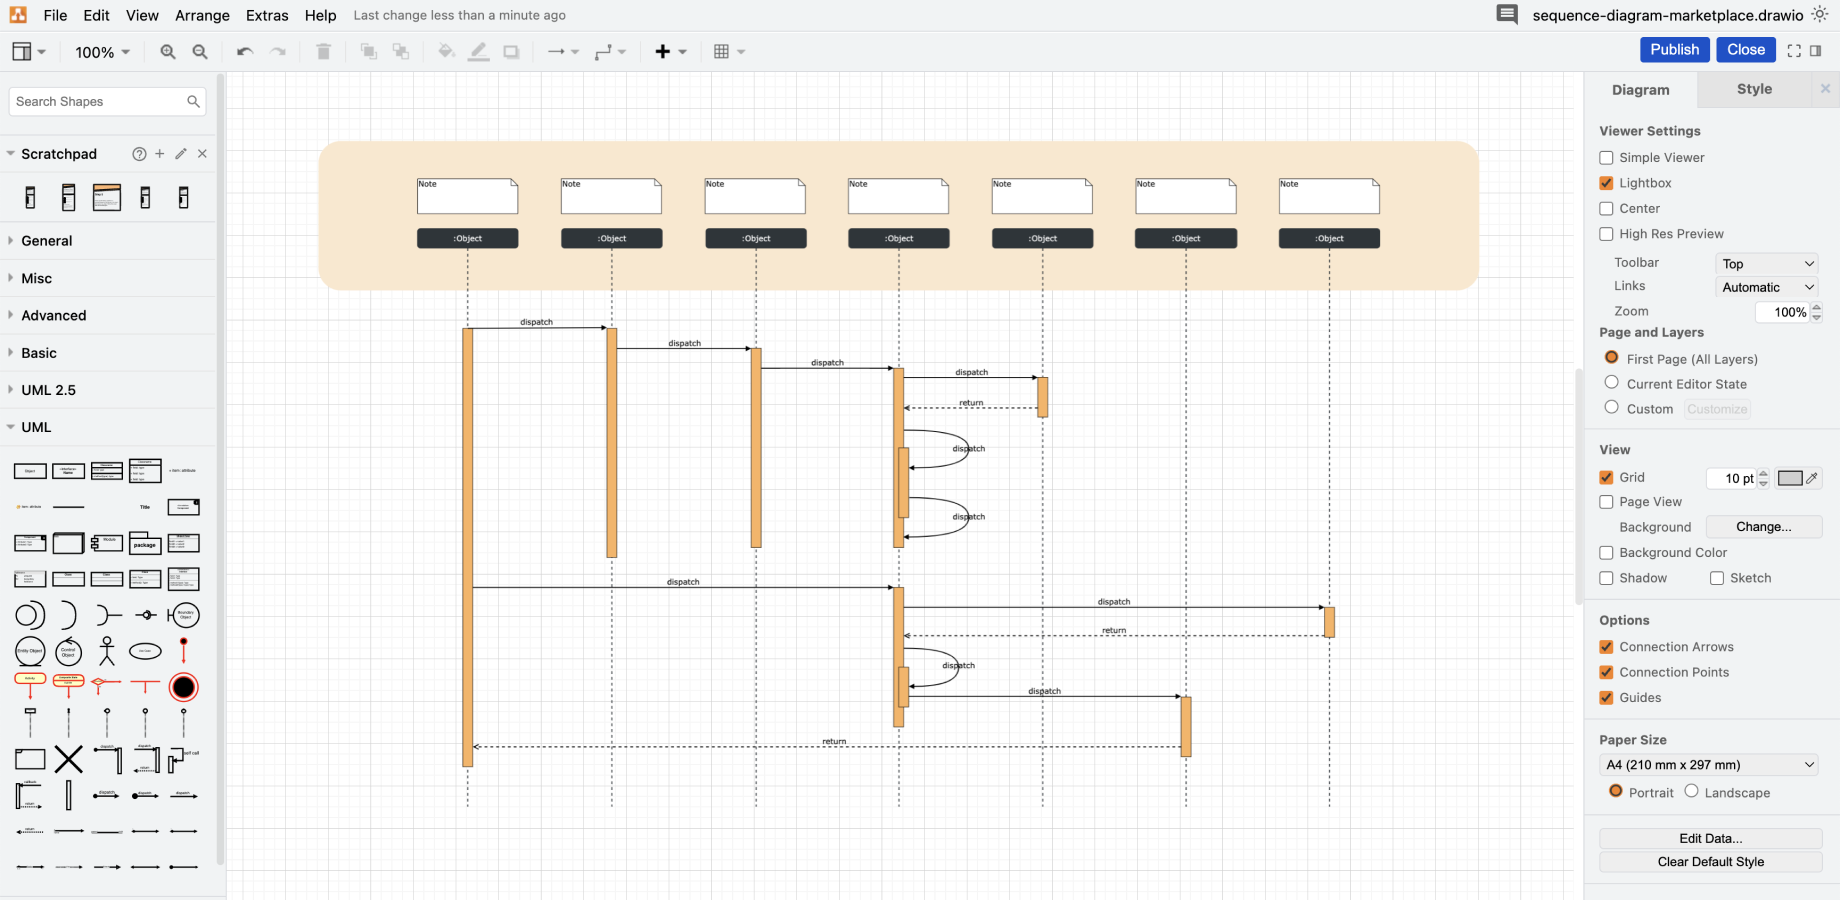Switch to the Style tab

1753,89
